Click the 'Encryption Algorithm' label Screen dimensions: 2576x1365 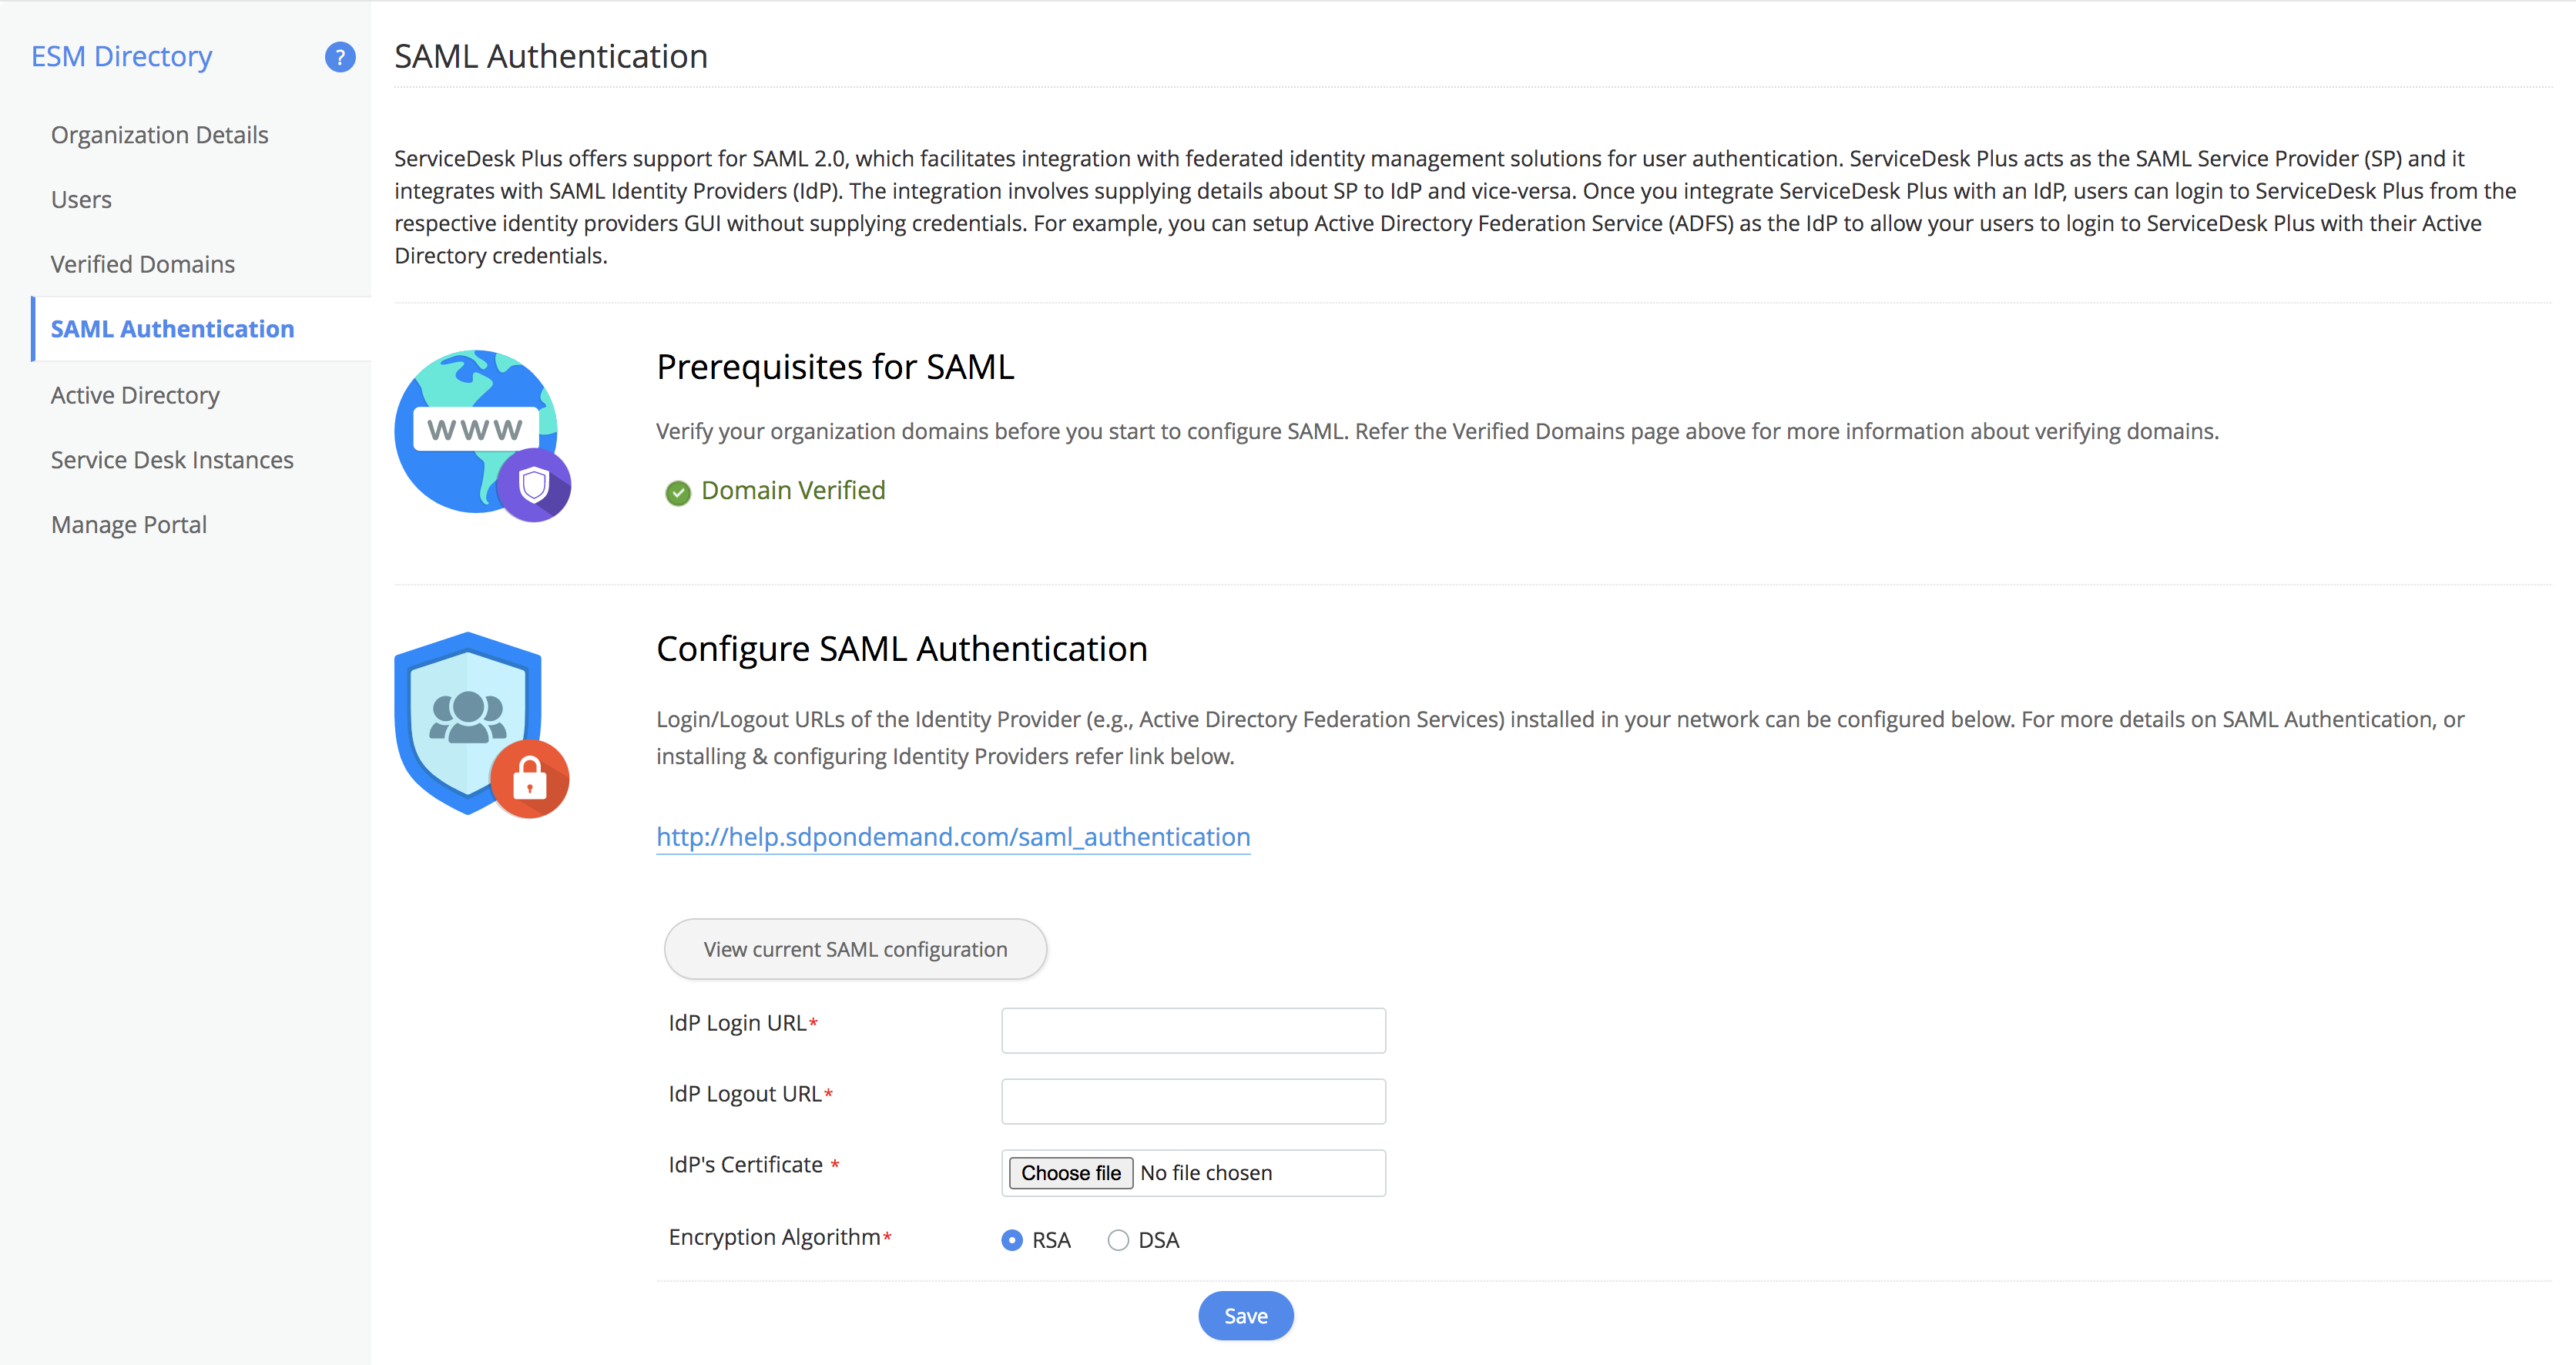tap(775, 1237)
